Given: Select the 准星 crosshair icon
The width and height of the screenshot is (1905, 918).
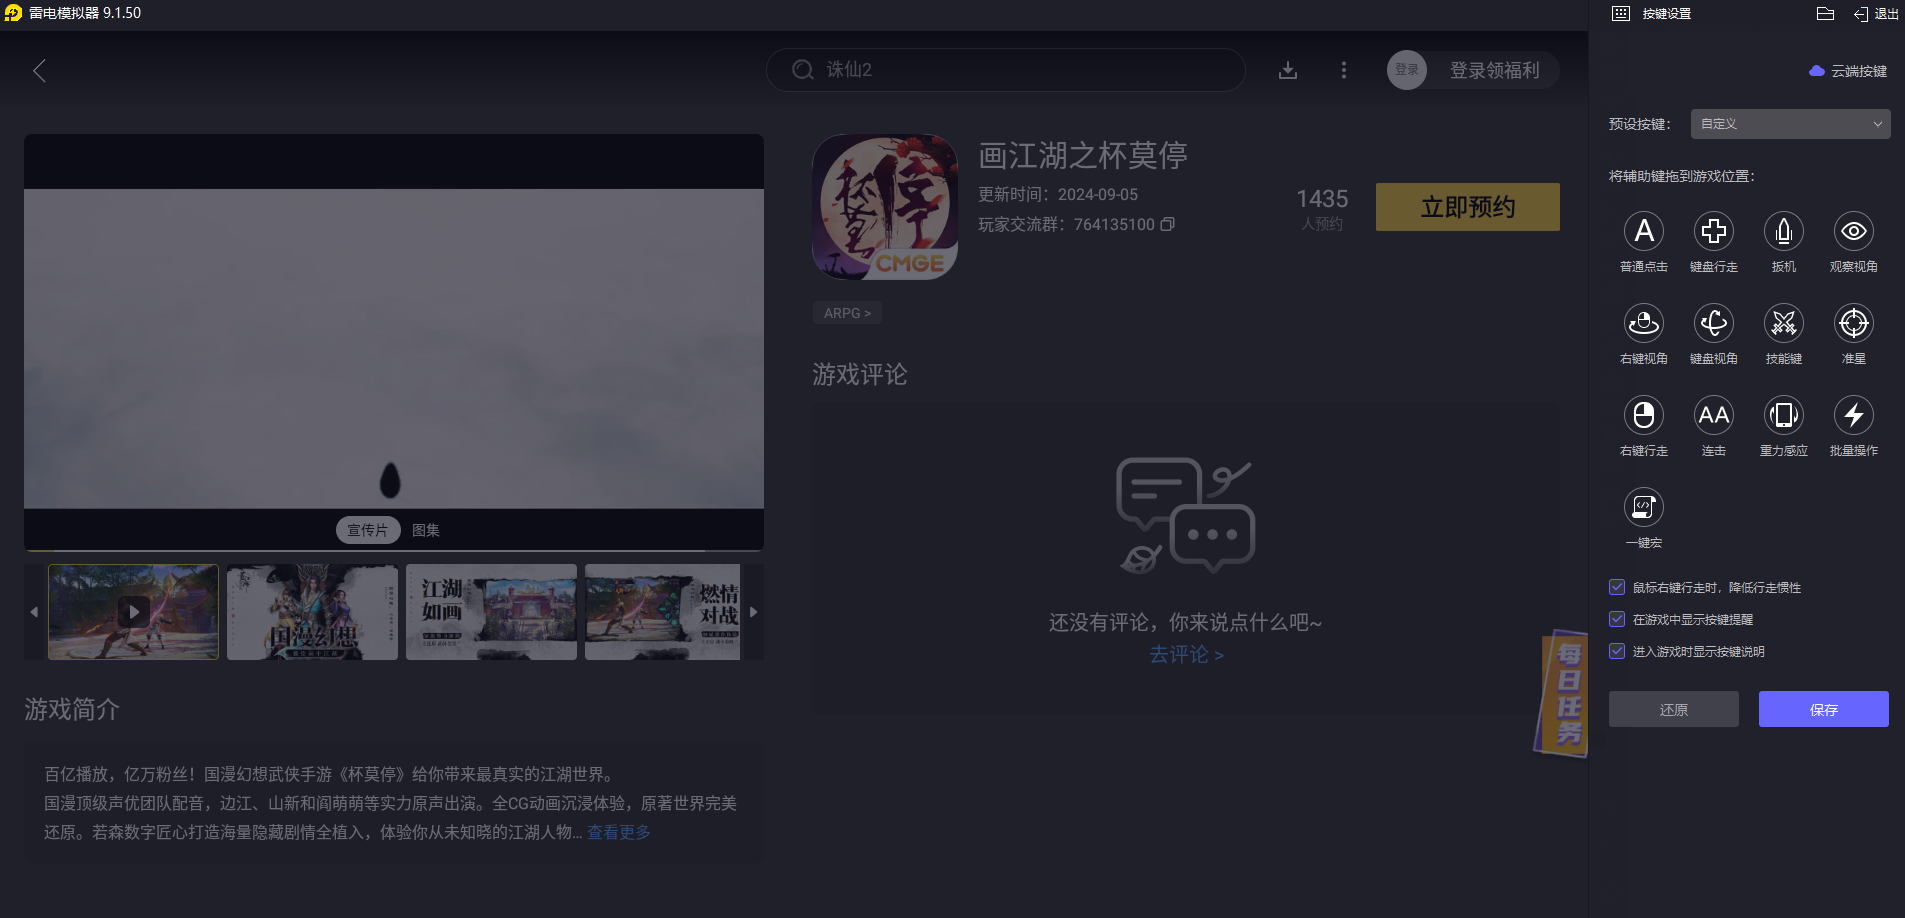Looking at the screenshot, I should click(x=1853, y=323).
